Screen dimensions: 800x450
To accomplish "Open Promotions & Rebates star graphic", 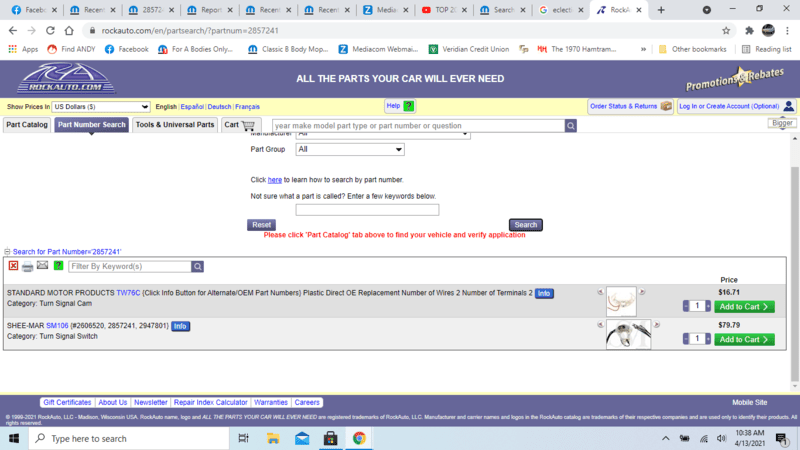I will (x=735, y=79).
